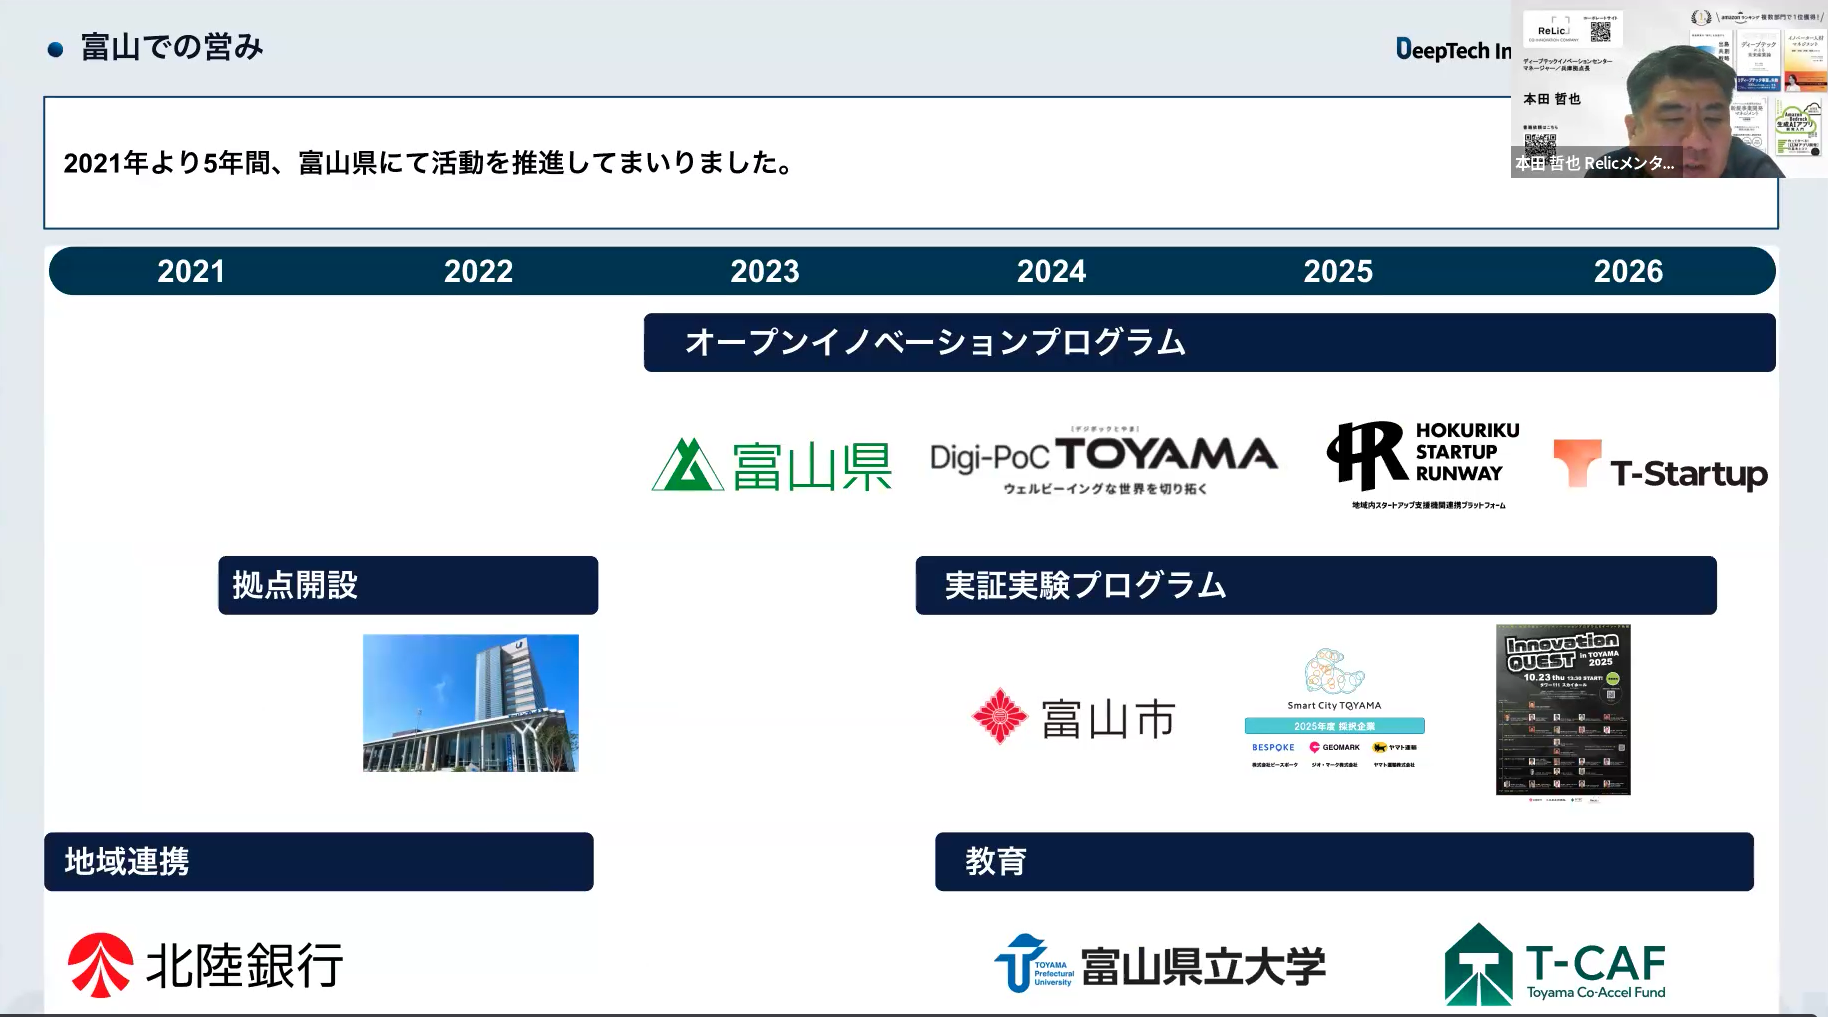The width and height of the screenshot is (1828, 1017).
Task: Click the Smart City Toyama logo graphic
Action: [1334, 671]
